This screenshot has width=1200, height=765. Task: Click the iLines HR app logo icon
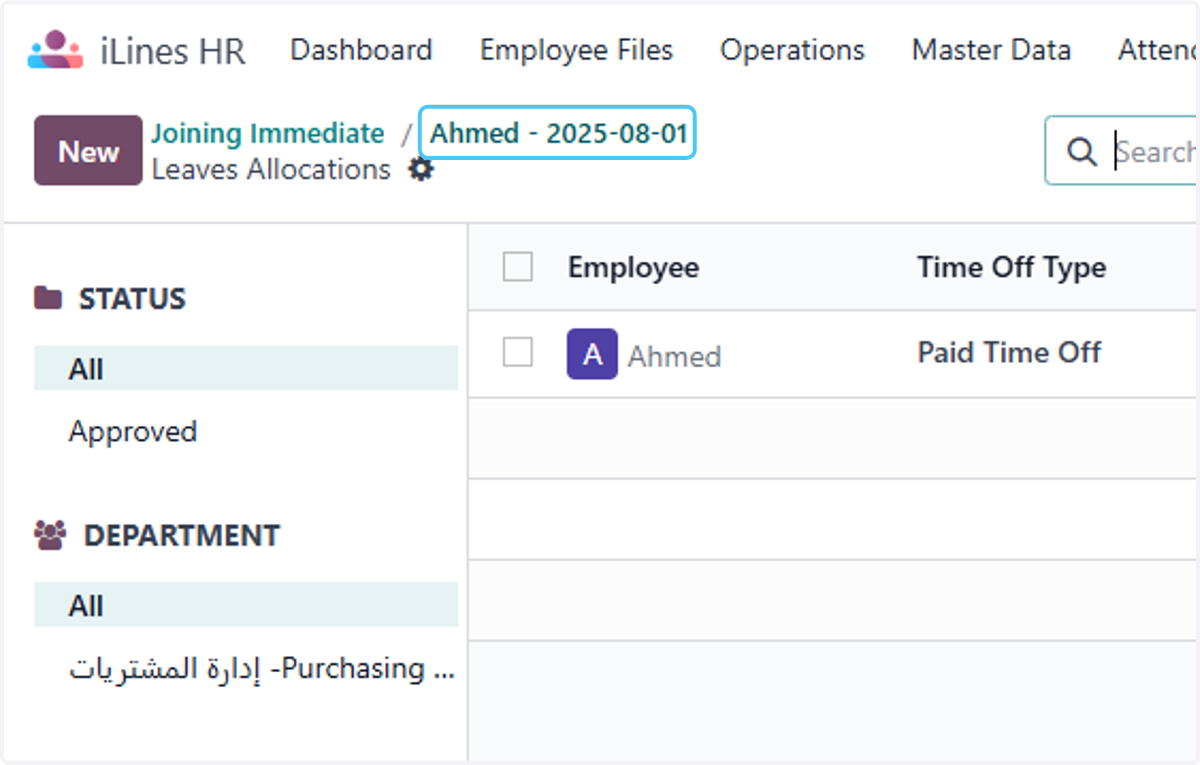pyautogui.click(x=56, y=50)
